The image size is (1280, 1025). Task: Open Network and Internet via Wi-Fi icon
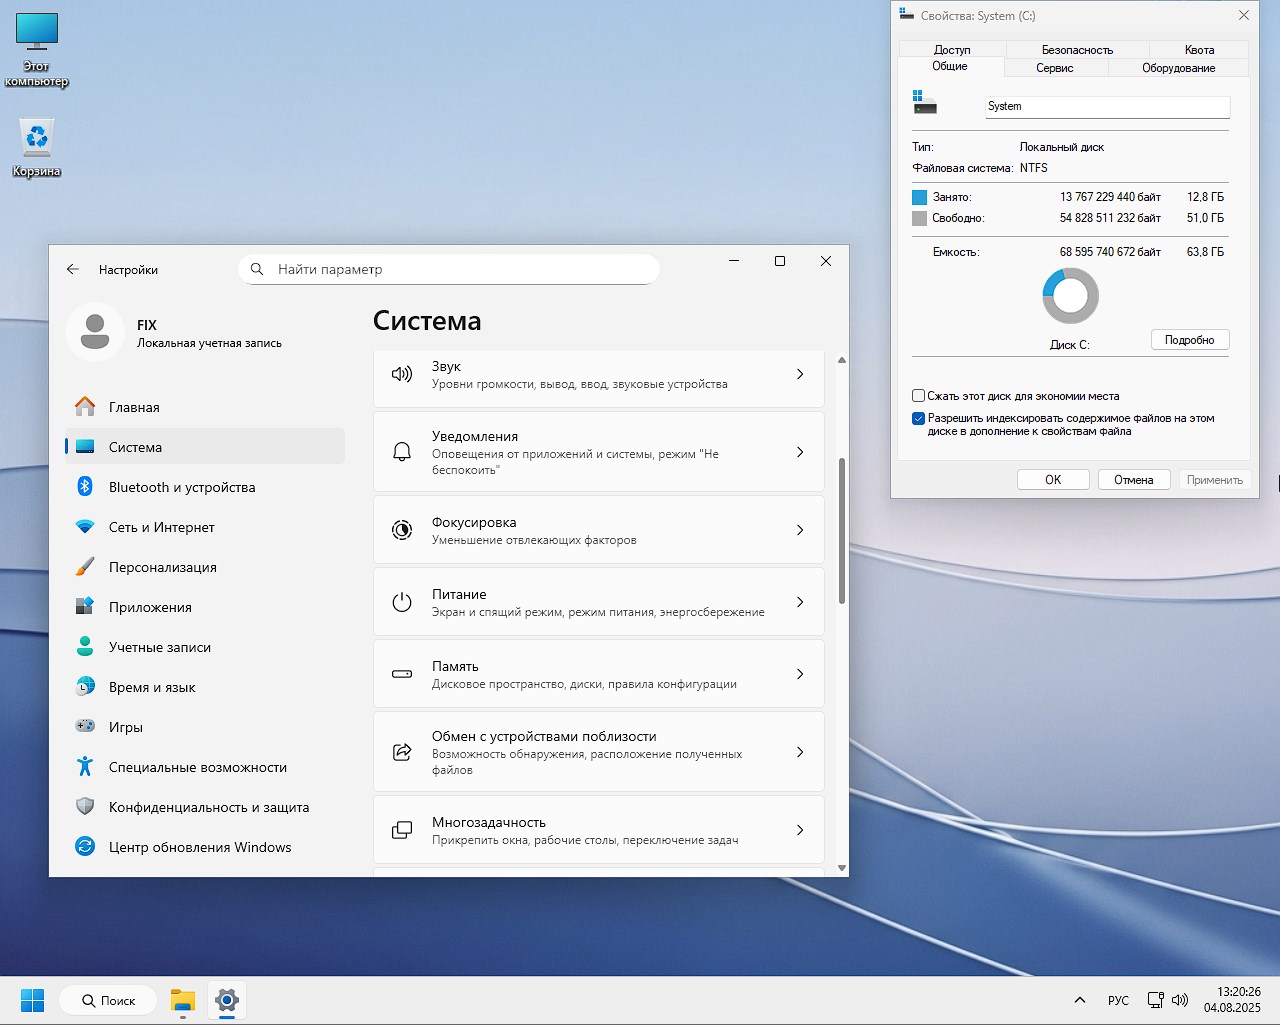(85, 527)
